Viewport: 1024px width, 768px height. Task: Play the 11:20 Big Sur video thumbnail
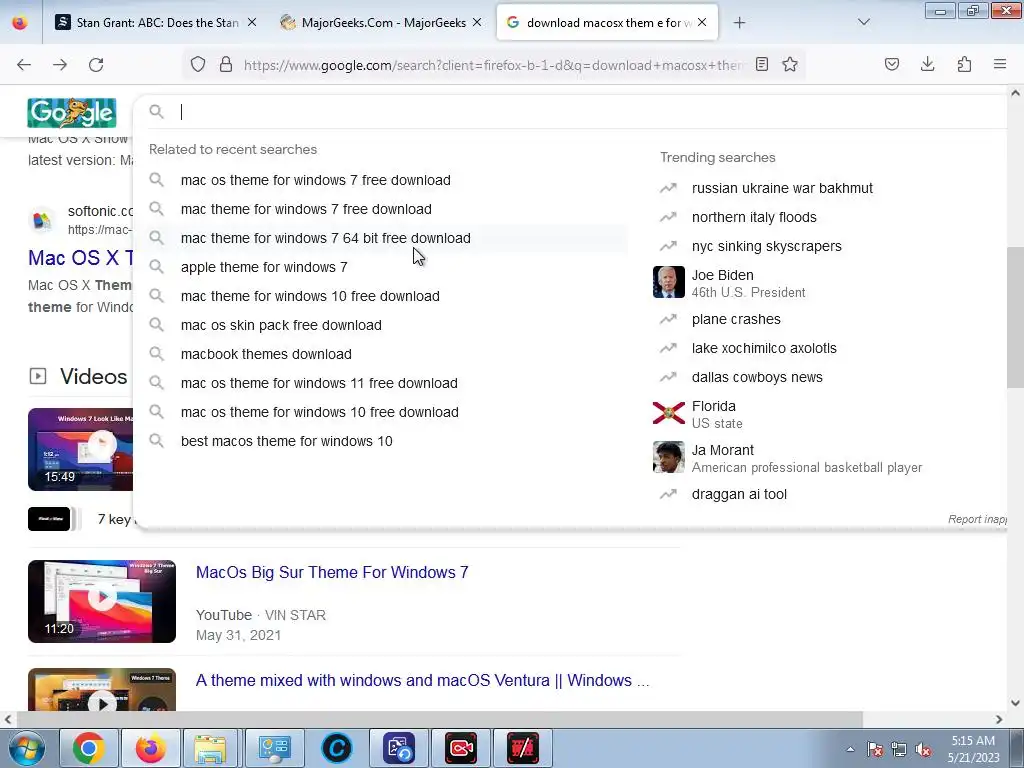(102, 601)
